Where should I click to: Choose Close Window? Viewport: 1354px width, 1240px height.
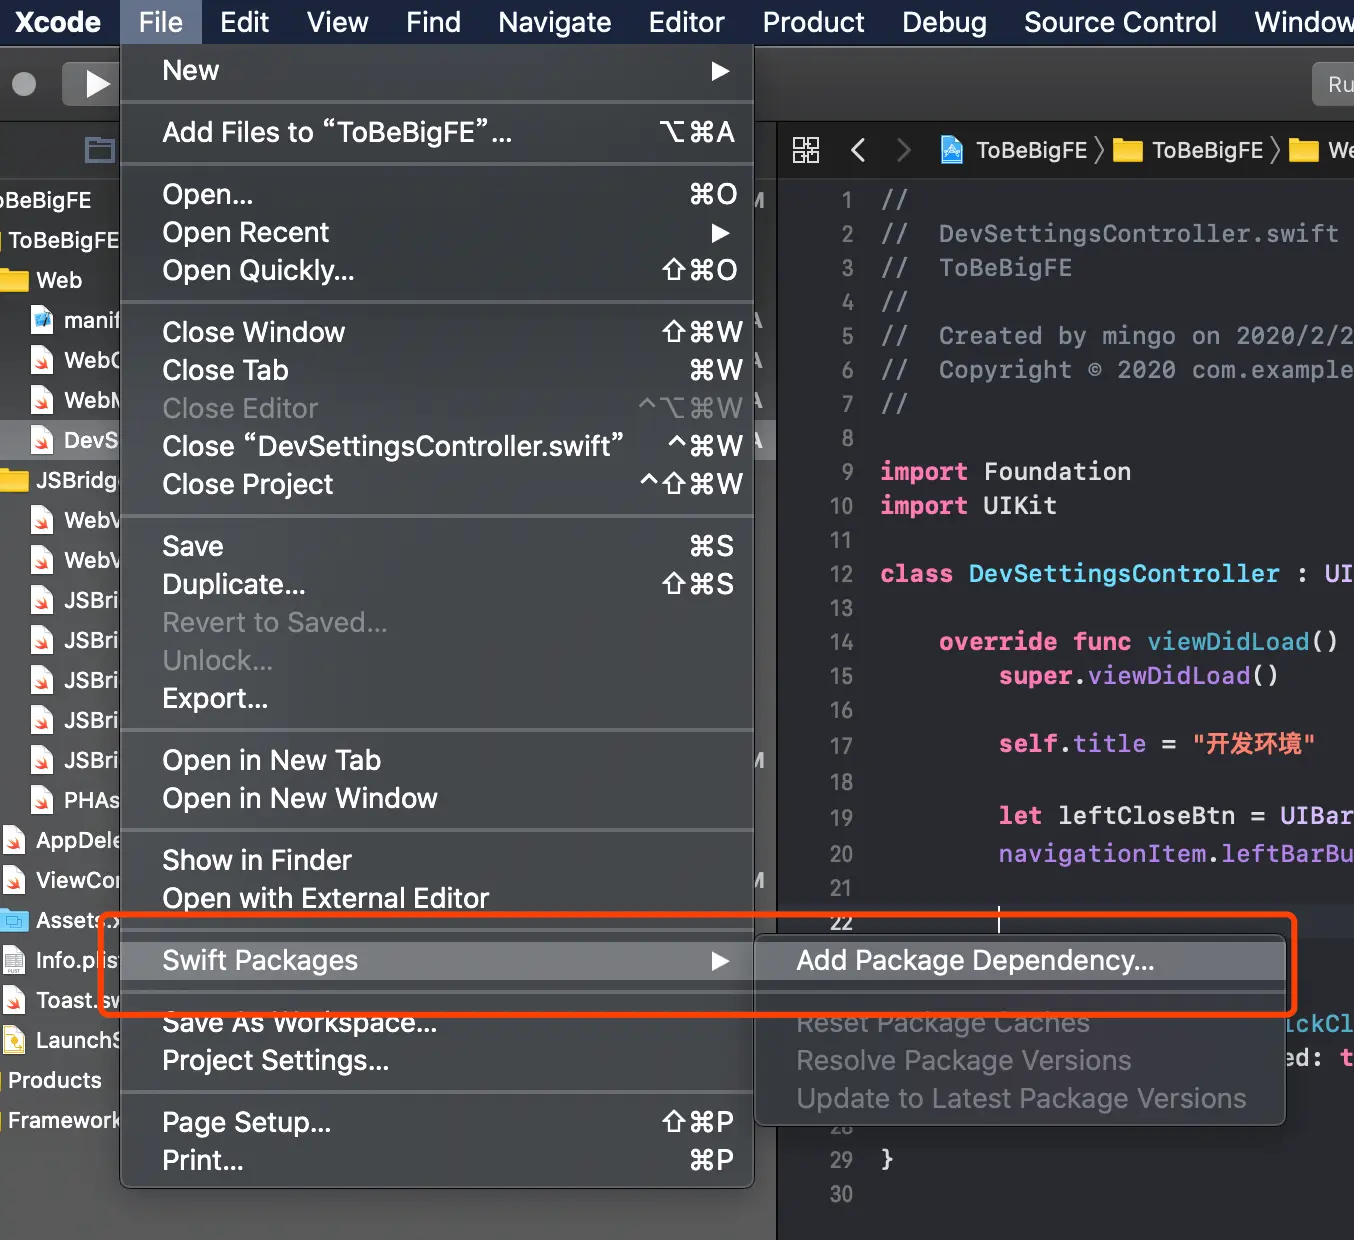point(437,333)
